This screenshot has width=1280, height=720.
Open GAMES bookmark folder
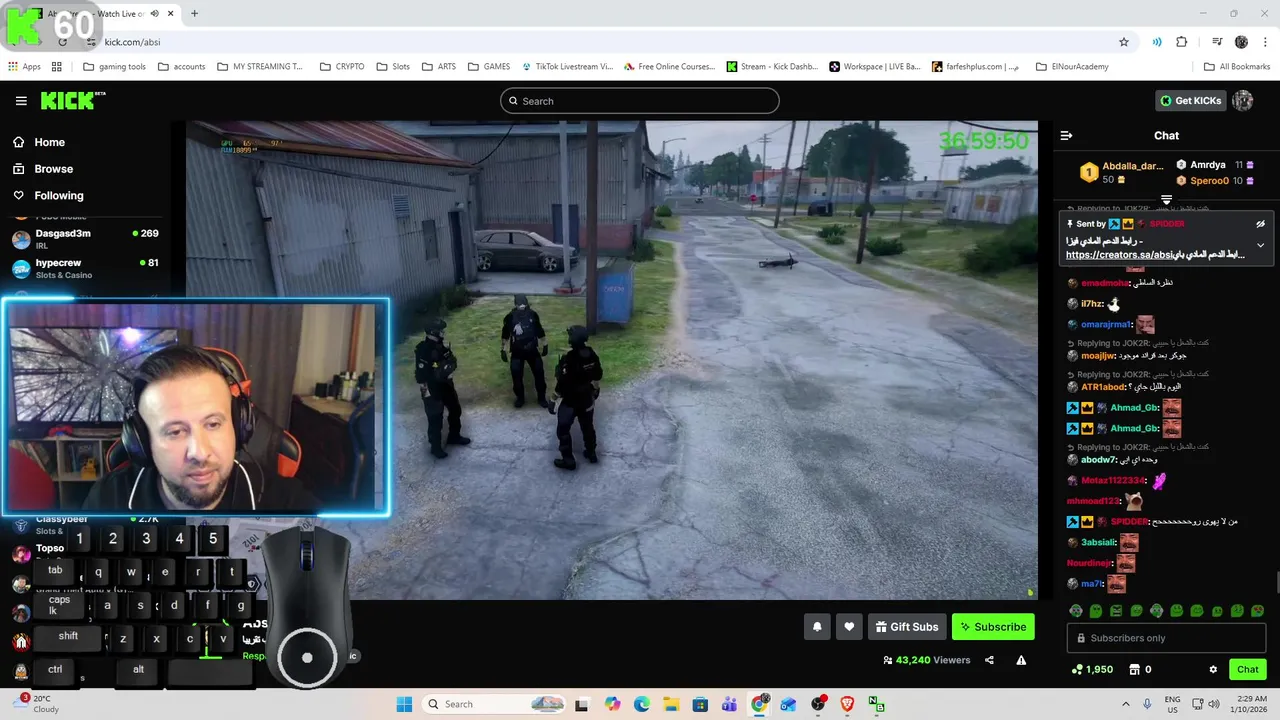pos(489,67)
